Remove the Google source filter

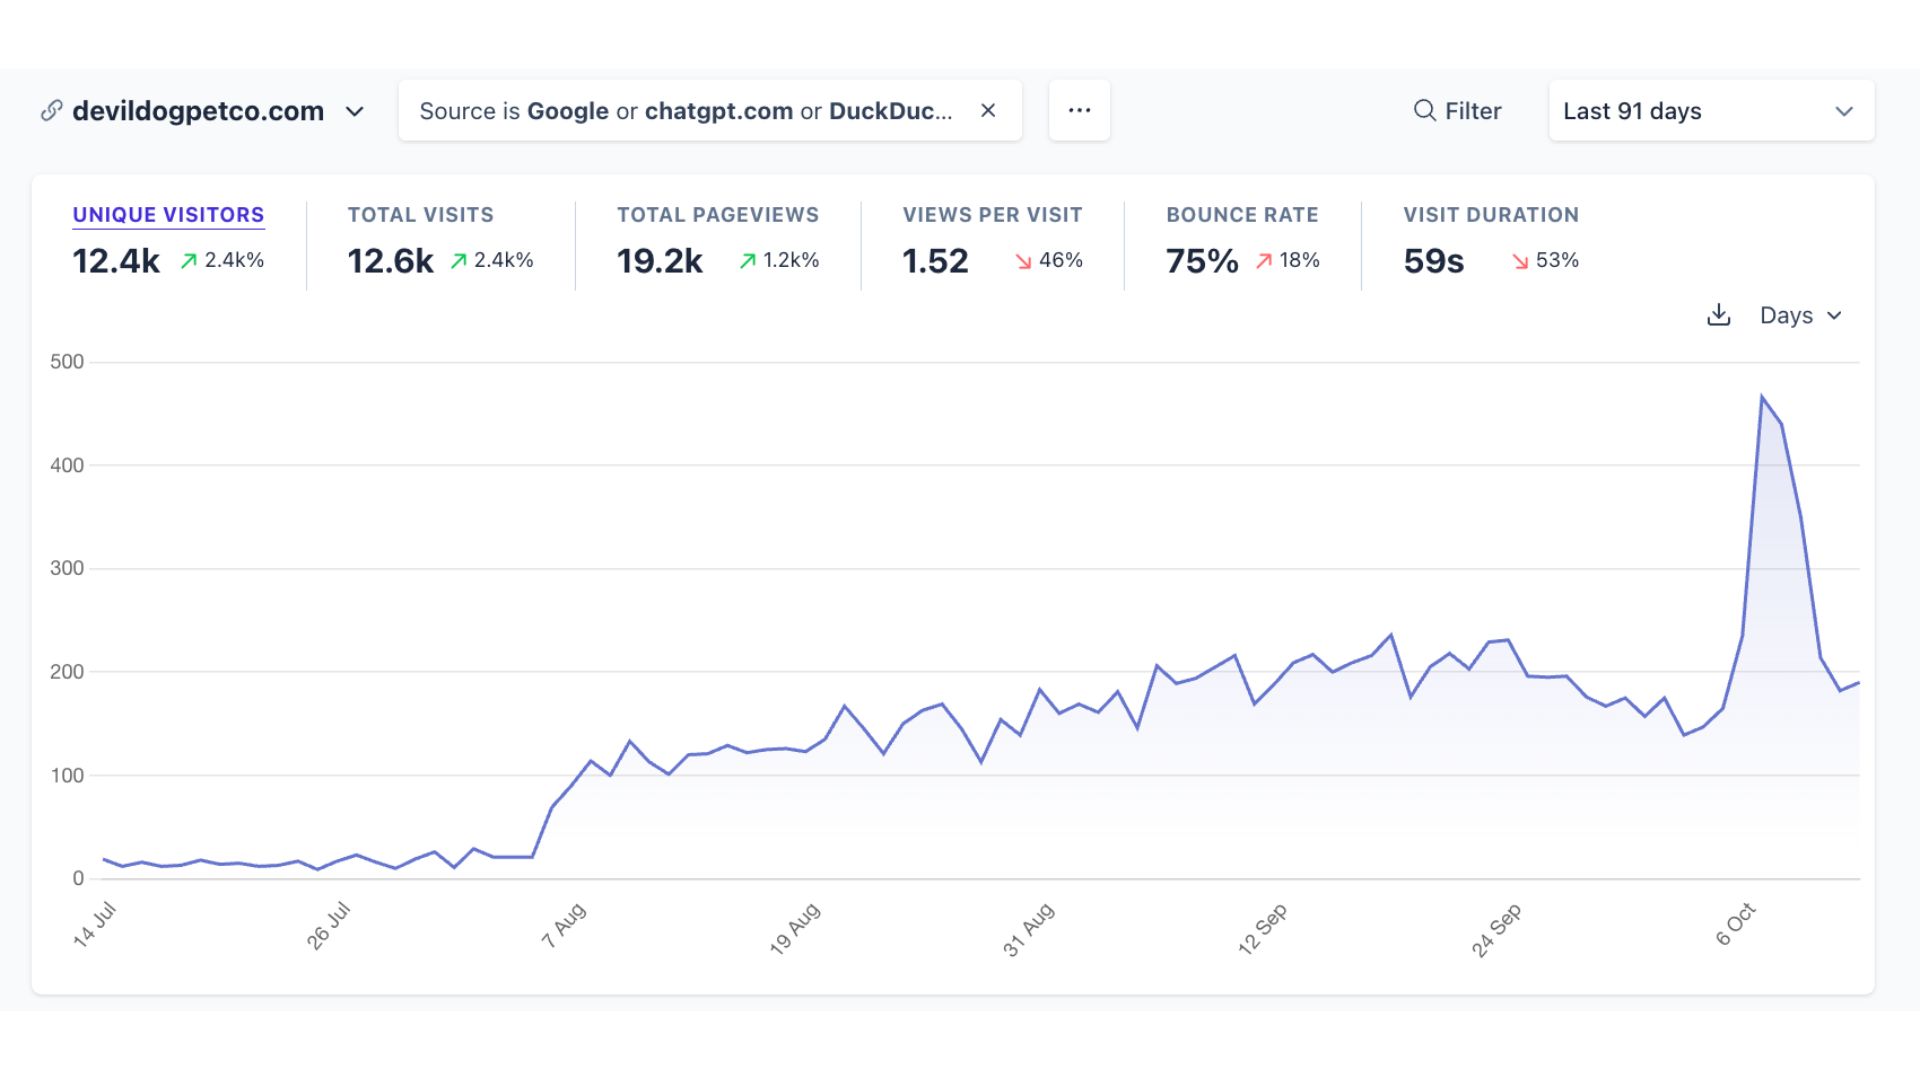coord(988,111)
